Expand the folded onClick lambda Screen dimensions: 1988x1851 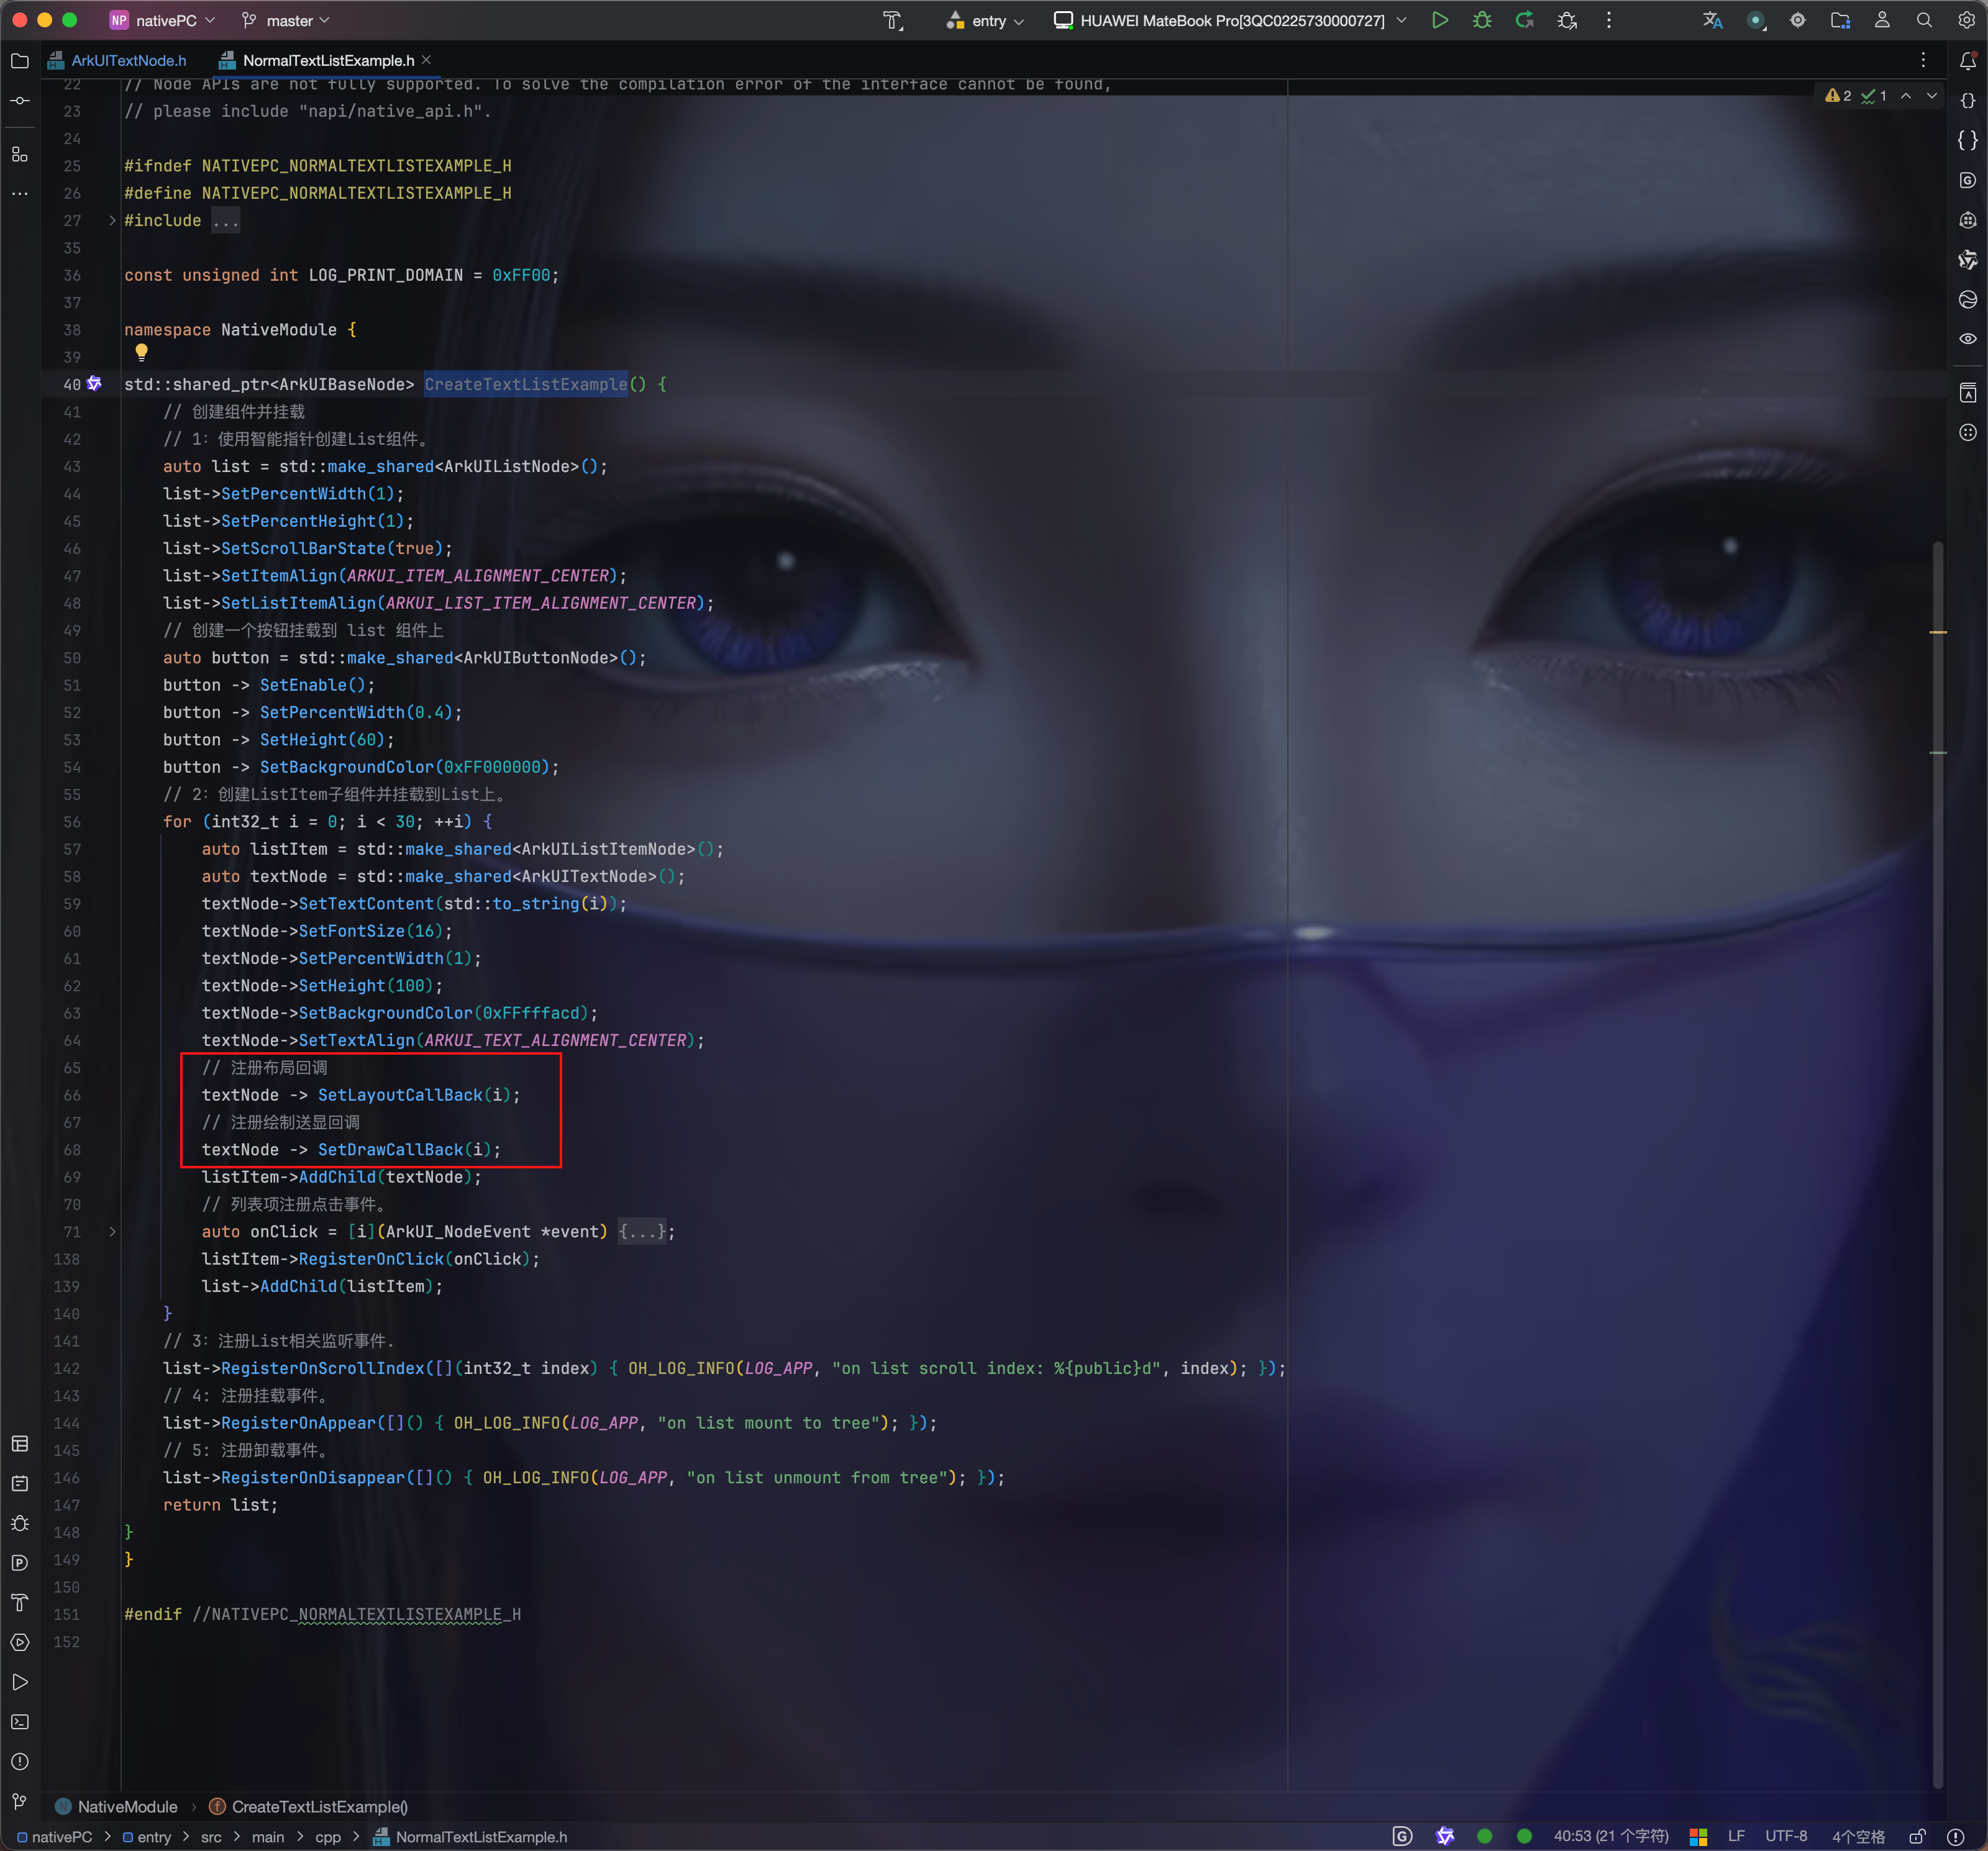(x=112, y=1232)
